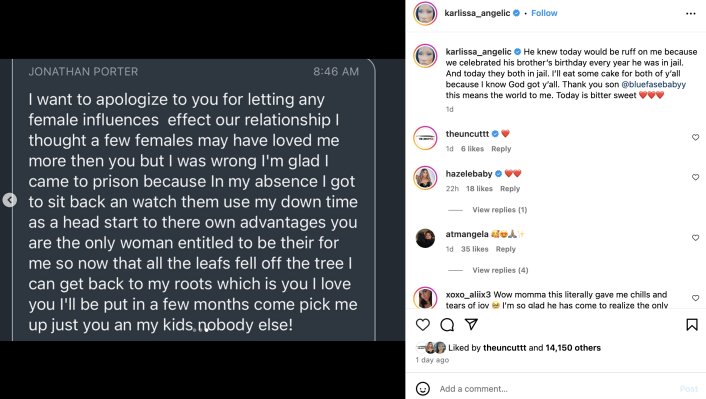Like atmangela's comment with heart
This screenshot has width=706, height=399.
(695, 238)
